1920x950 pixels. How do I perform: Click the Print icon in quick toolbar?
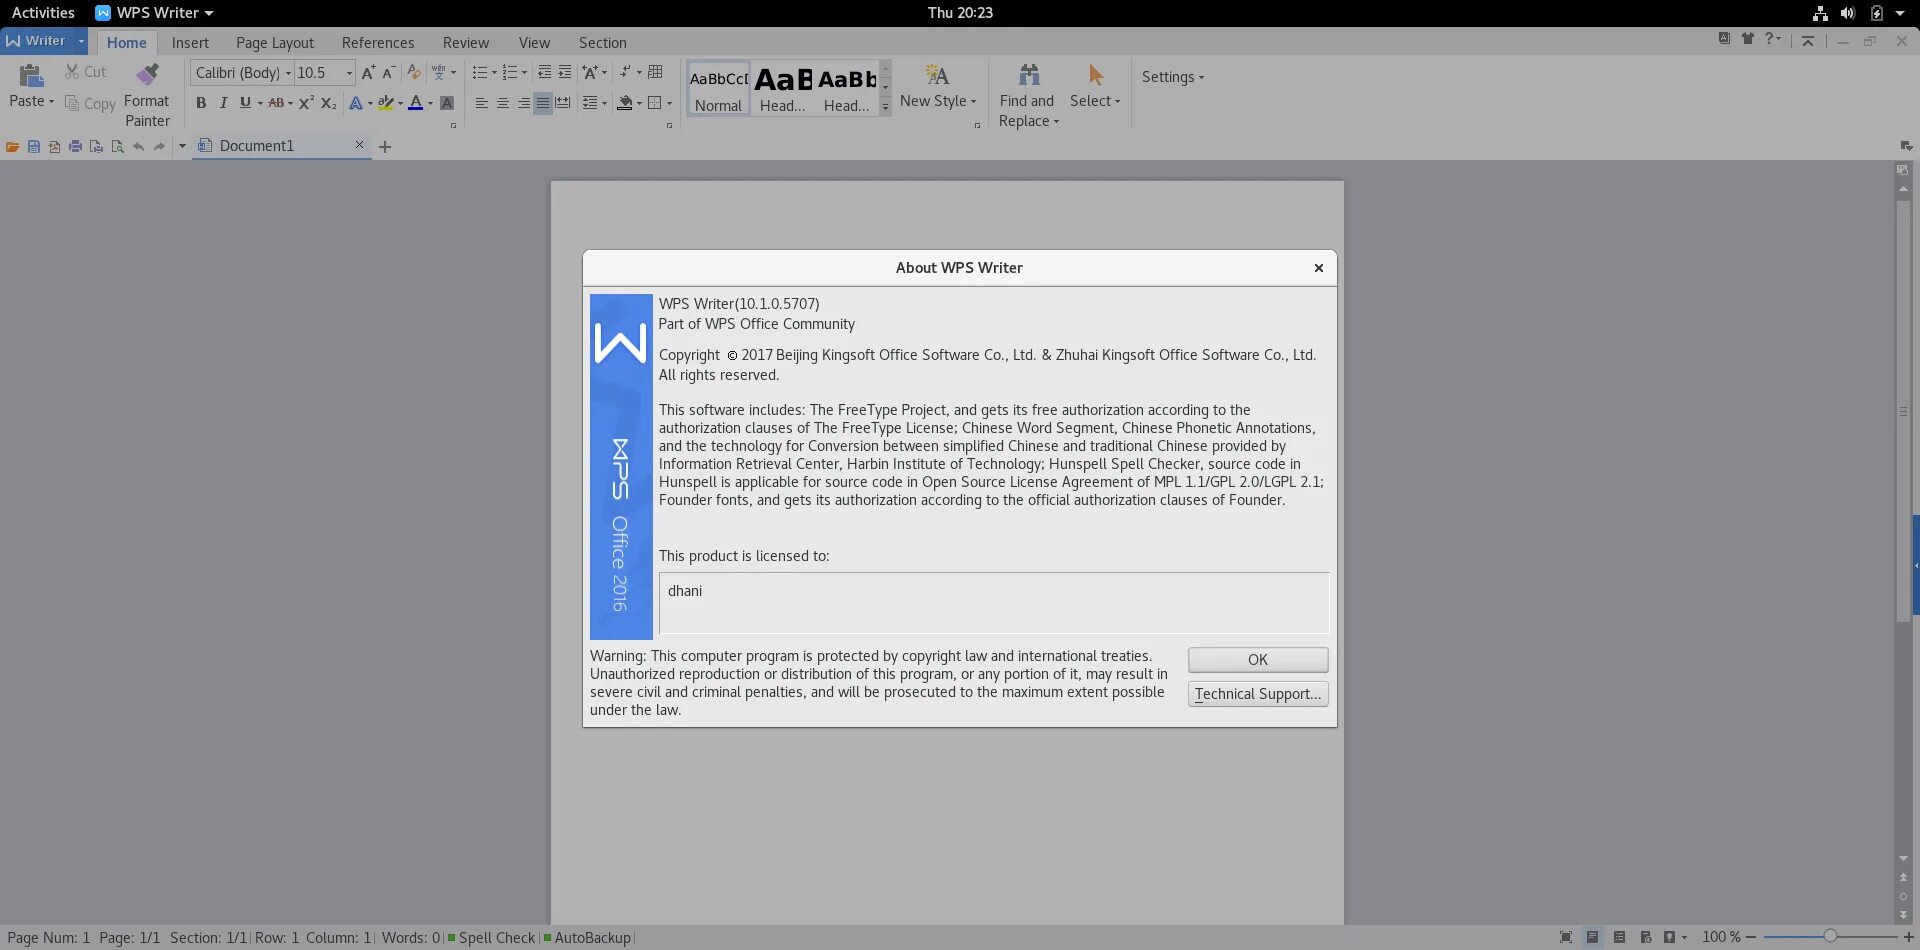[75, 146]
